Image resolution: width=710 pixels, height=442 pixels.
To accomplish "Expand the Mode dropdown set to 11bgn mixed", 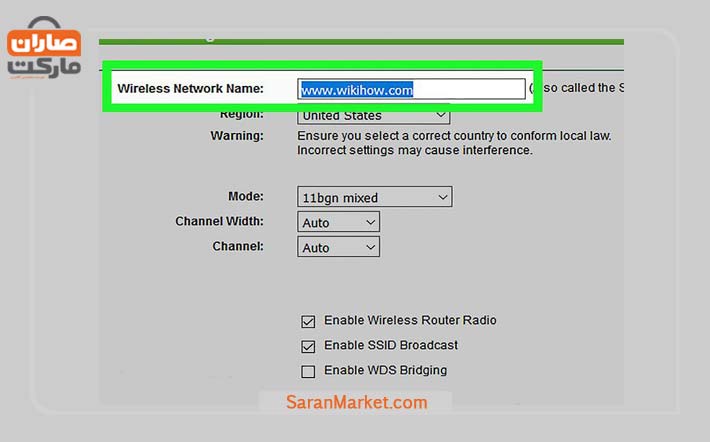I will (x=374, y=198).
